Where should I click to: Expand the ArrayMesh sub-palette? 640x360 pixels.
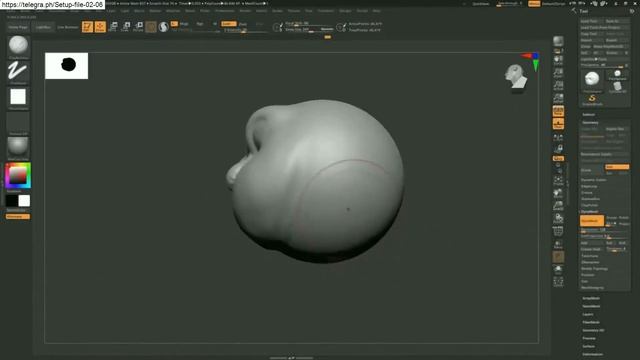pos(591,298)
